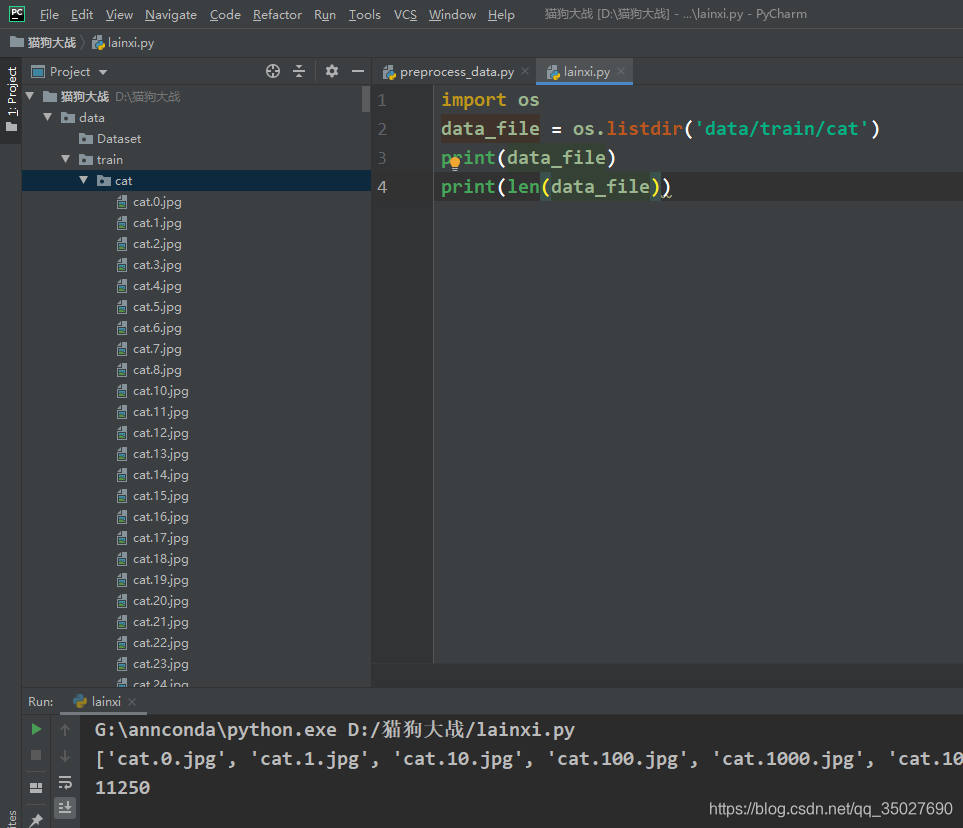This screenshot has width=963, height=828.
Task: Restore layout in the Run panel
Action: click(34, 787)
